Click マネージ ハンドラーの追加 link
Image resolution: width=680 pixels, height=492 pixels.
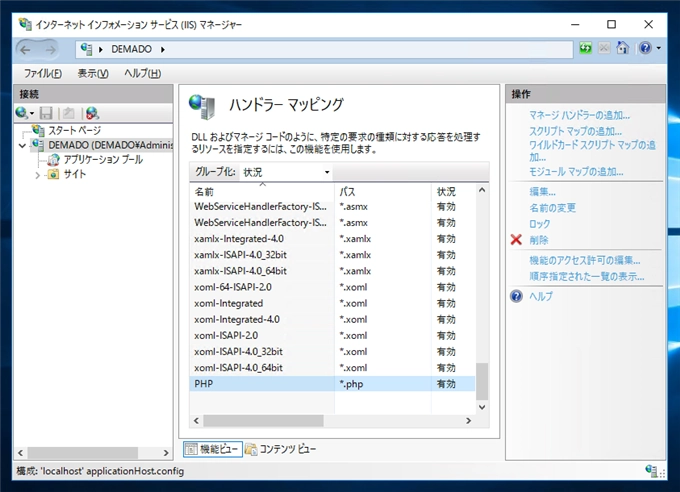[x=579, y=115]
